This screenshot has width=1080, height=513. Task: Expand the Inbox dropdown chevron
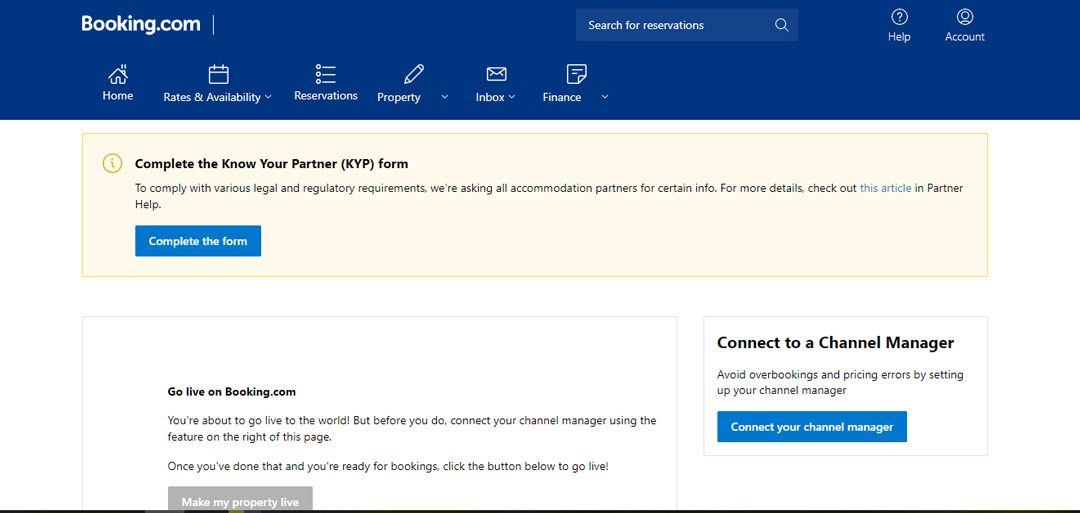coord(512,97)
